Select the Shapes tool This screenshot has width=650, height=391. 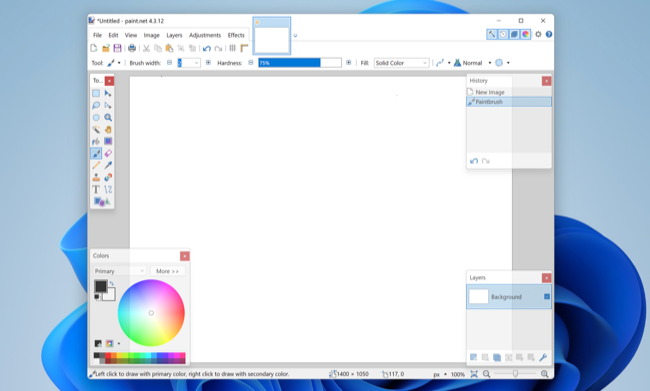click(x=102, y=202)
